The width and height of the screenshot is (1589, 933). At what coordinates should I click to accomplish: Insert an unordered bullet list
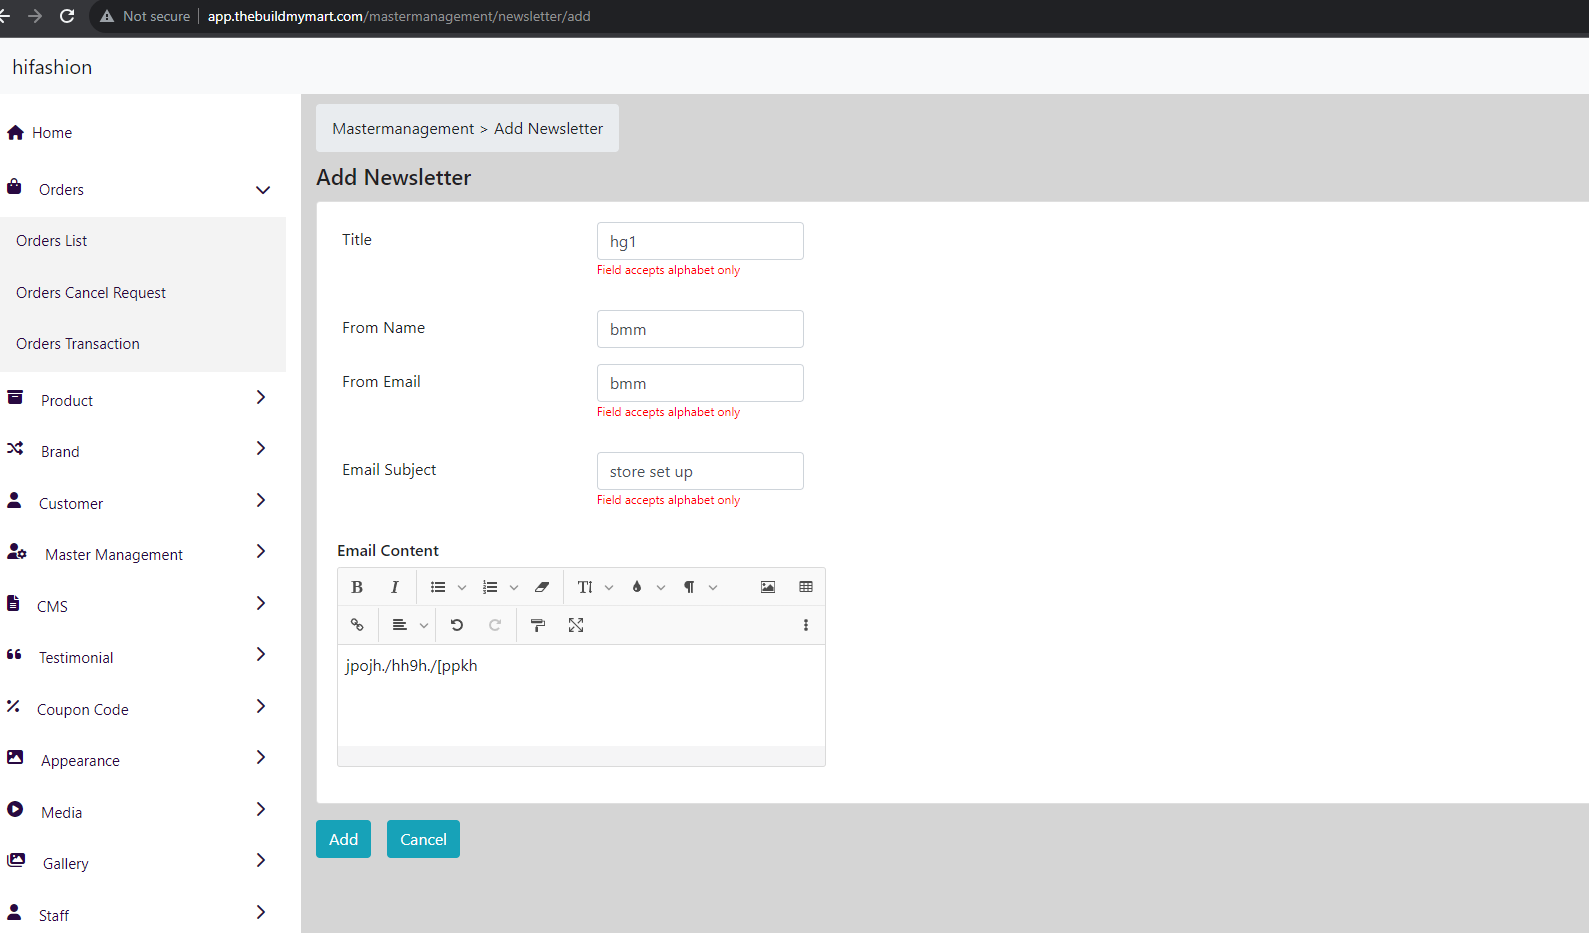pos(438,587)
